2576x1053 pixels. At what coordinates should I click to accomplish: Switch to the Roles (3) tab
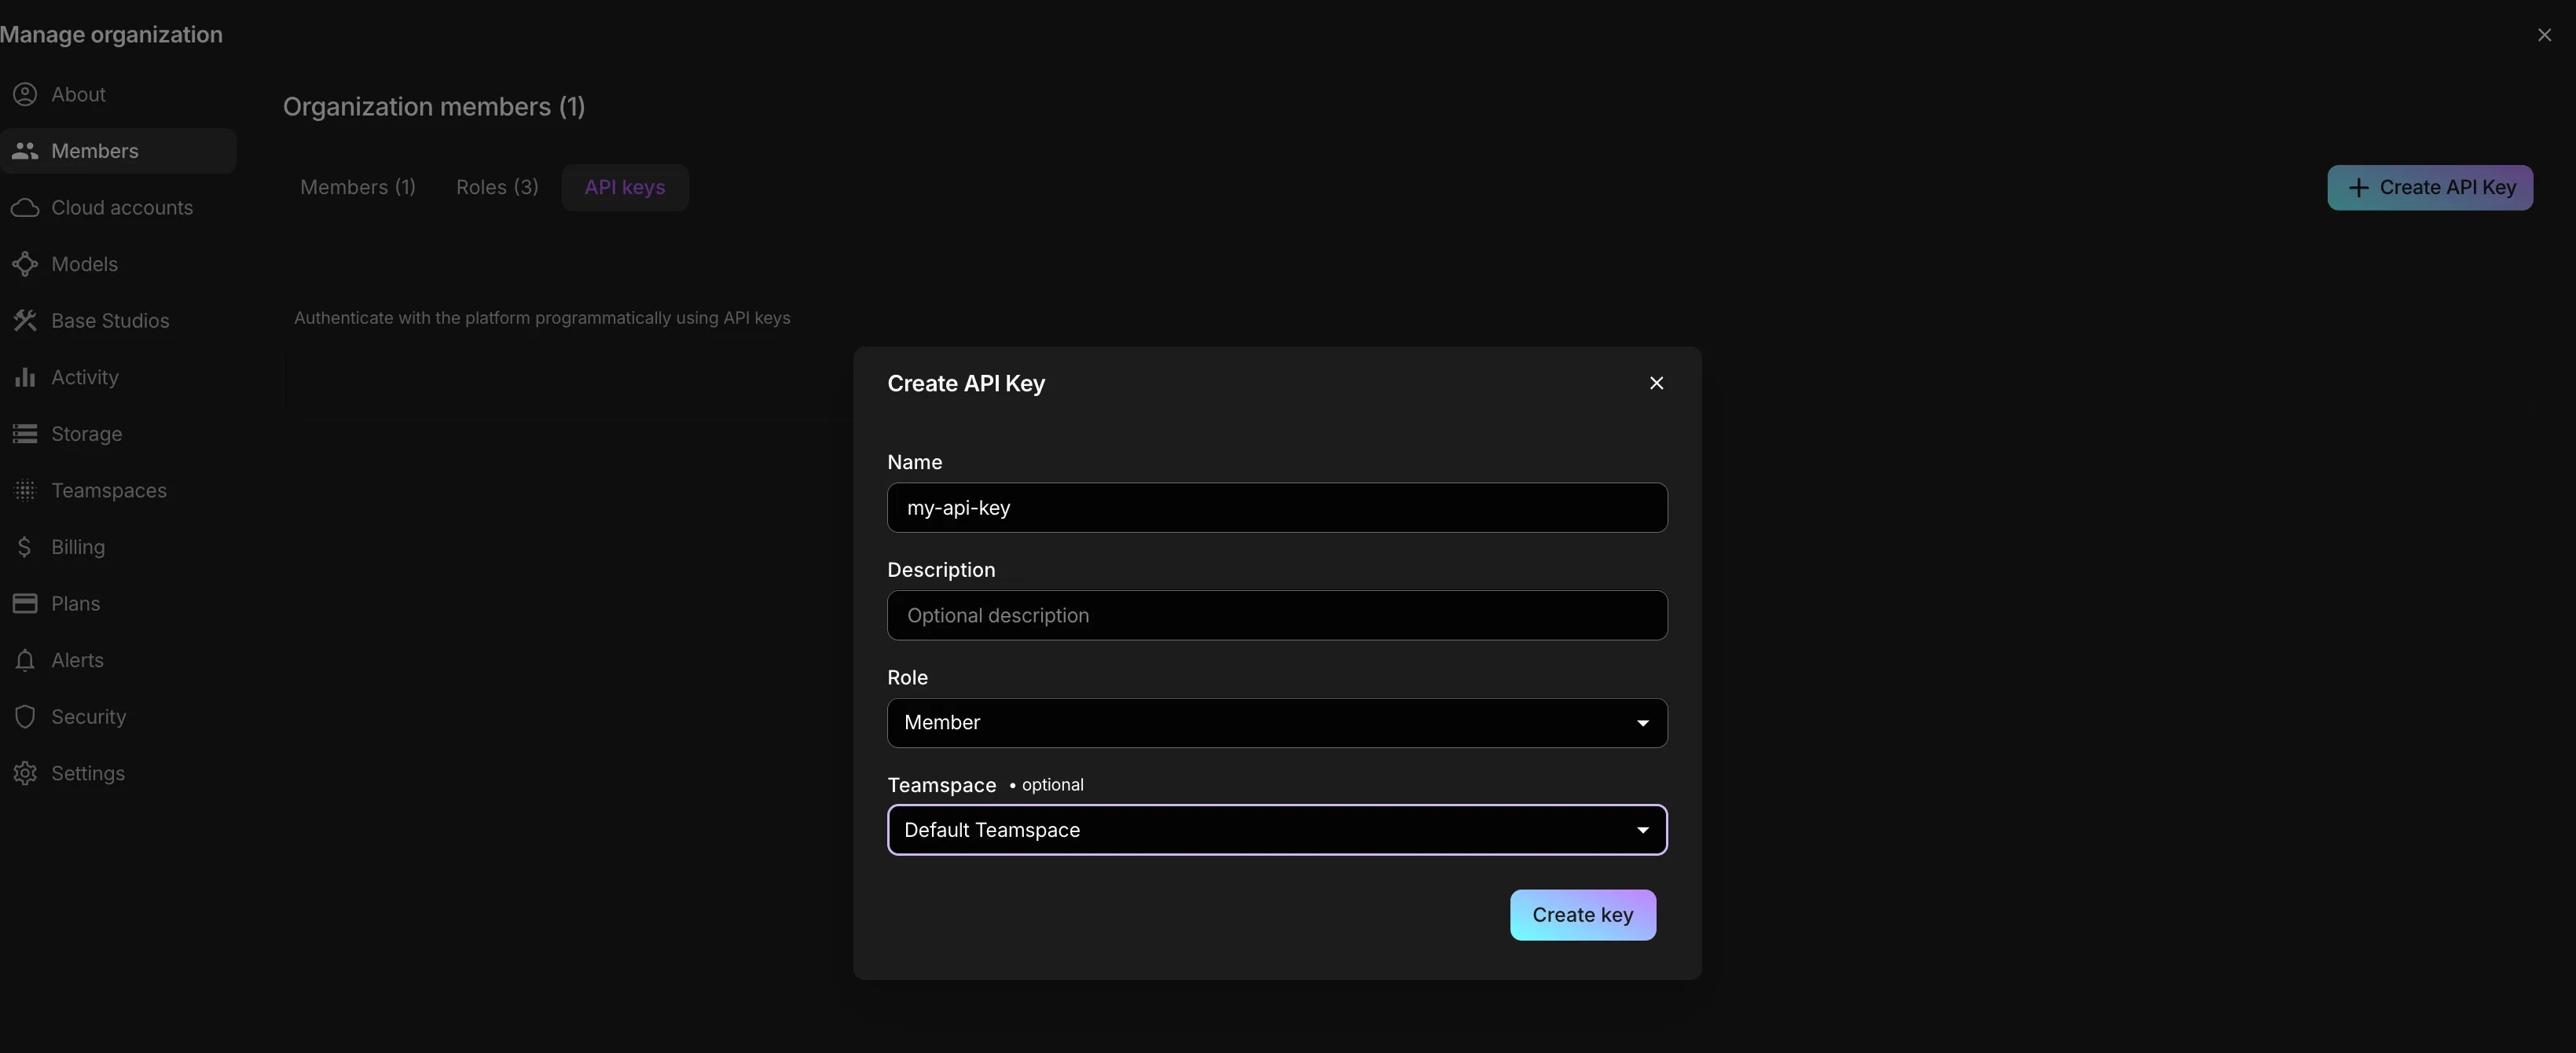pos(497,188)
